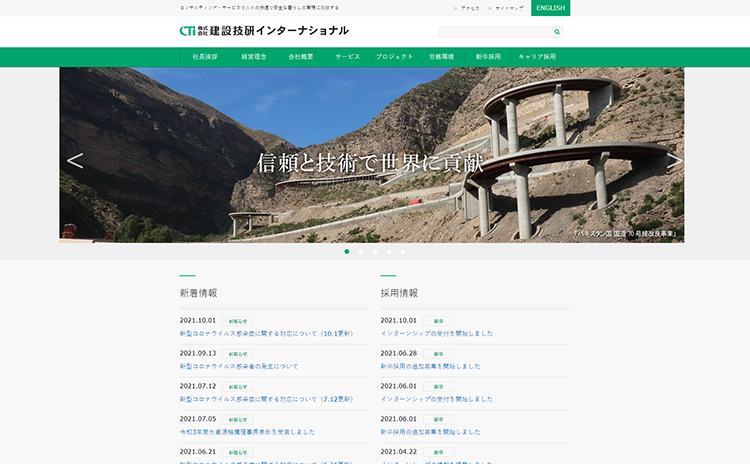Screen dimensions: 750x464
Task: Go to previous slide with left arrow
Action: [x=75, y=160]
